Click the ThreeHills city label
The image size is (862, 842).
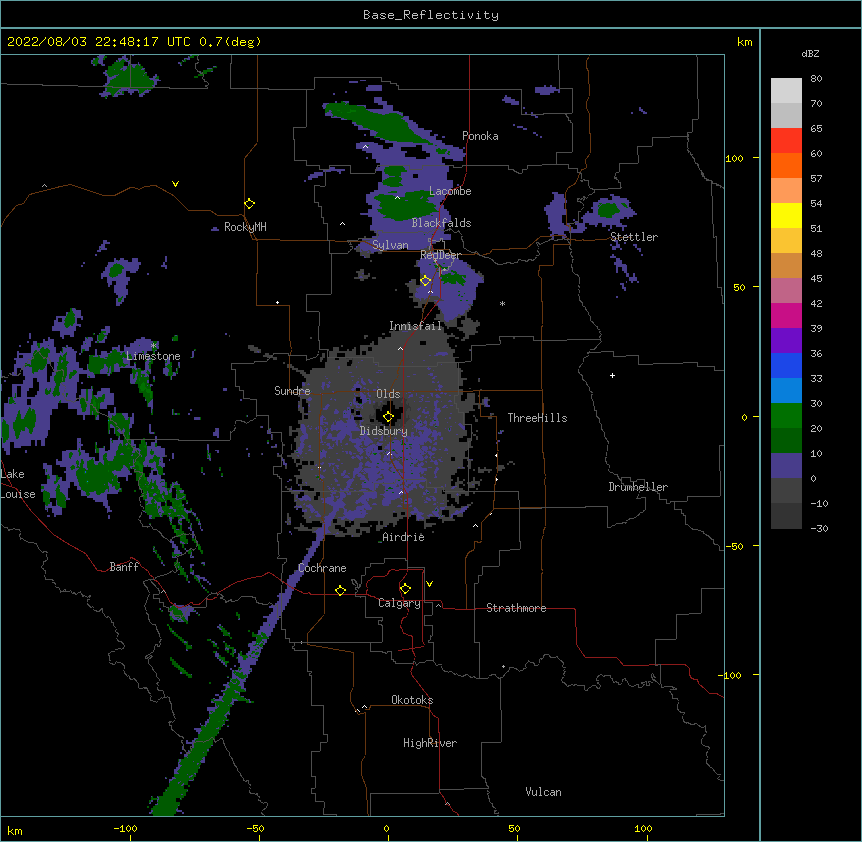[x=537, y=418]
